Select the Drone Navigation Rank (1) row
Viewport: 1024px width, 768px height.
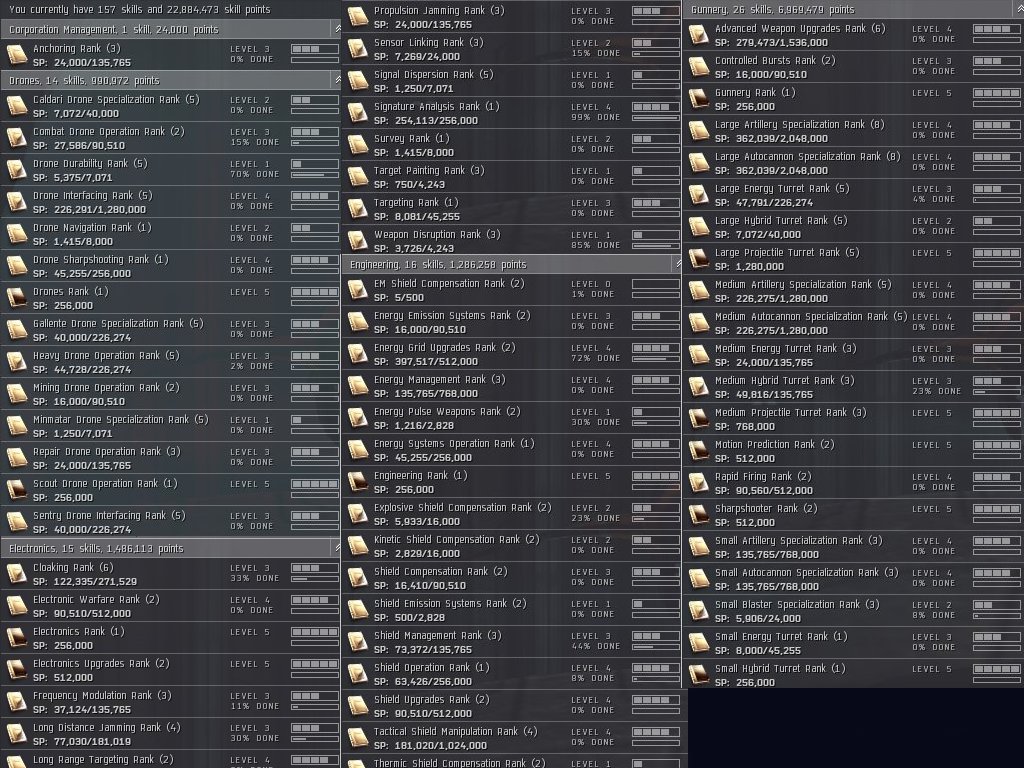(170, 234)
